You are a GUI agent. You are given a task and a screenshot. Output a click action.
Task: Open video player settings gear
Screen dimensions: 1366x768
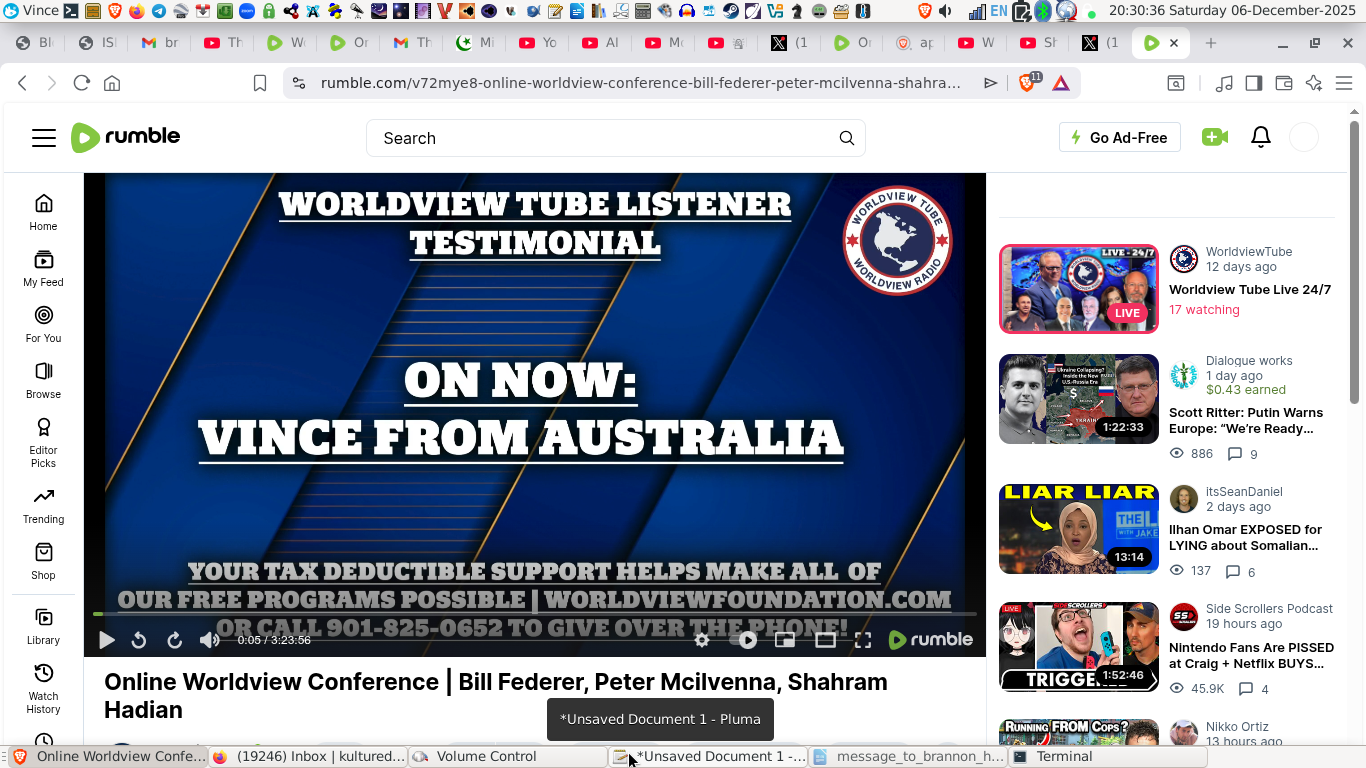[x=702, y=640]
